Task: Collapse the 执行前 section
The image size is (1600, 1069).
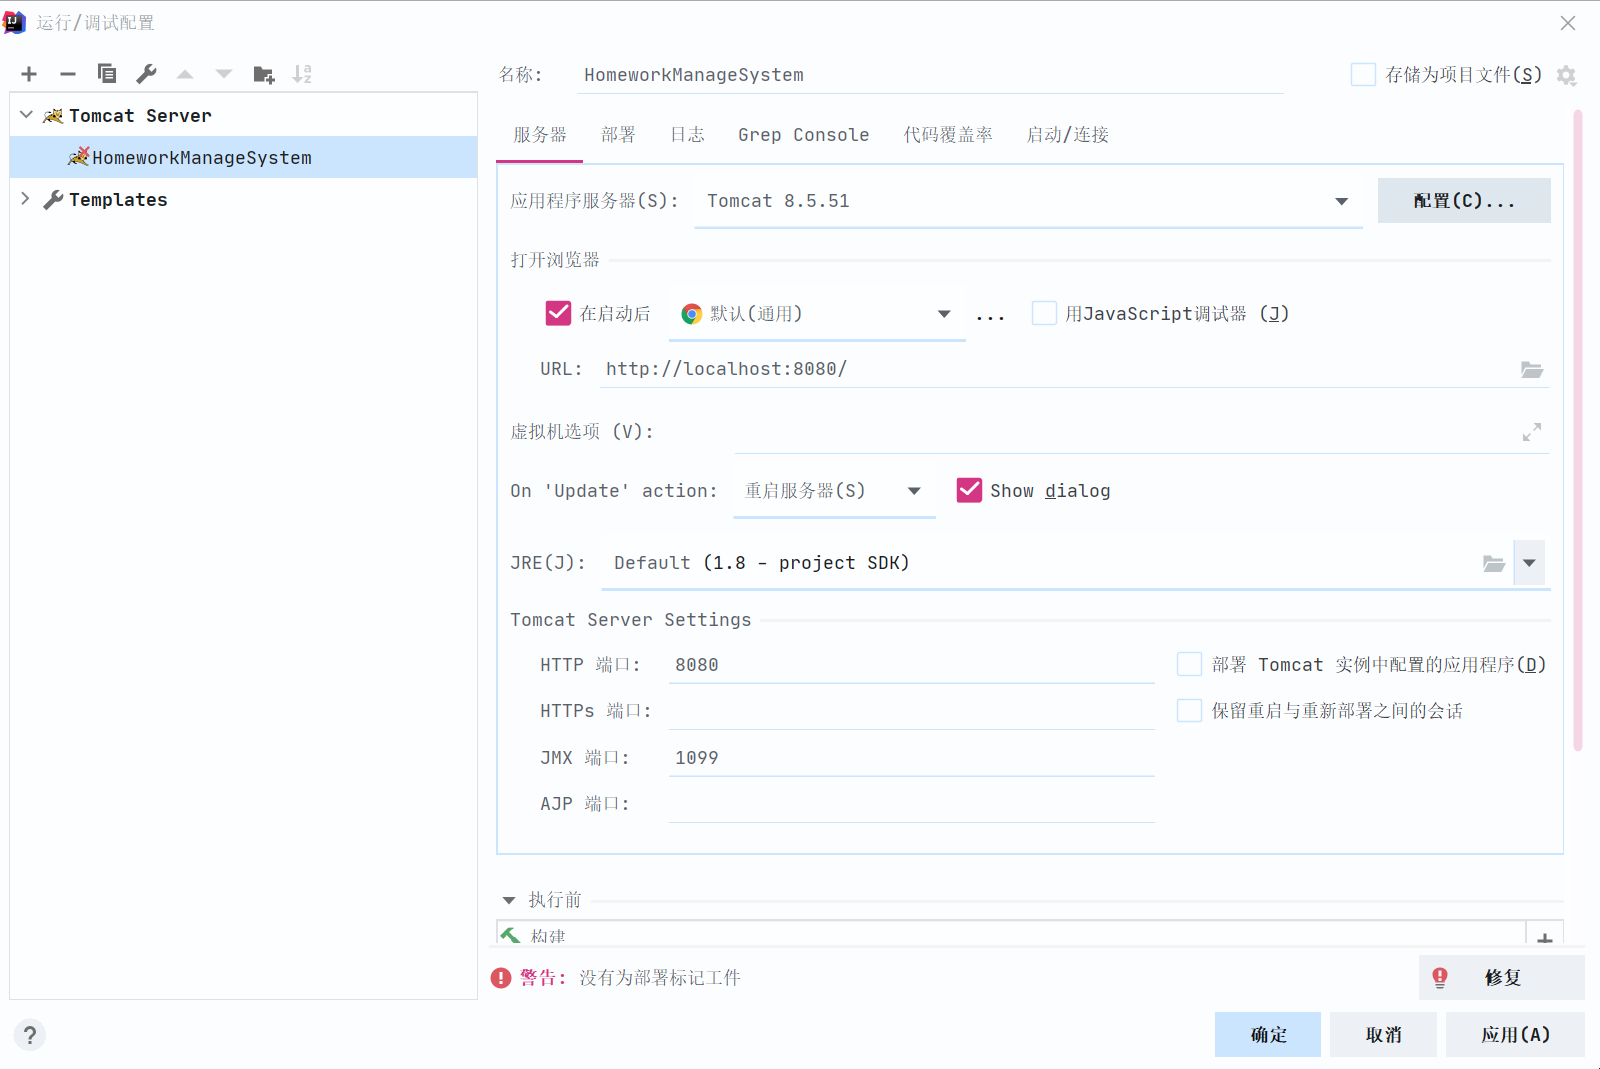Action: pyautogui.click(x=509, y=900)
